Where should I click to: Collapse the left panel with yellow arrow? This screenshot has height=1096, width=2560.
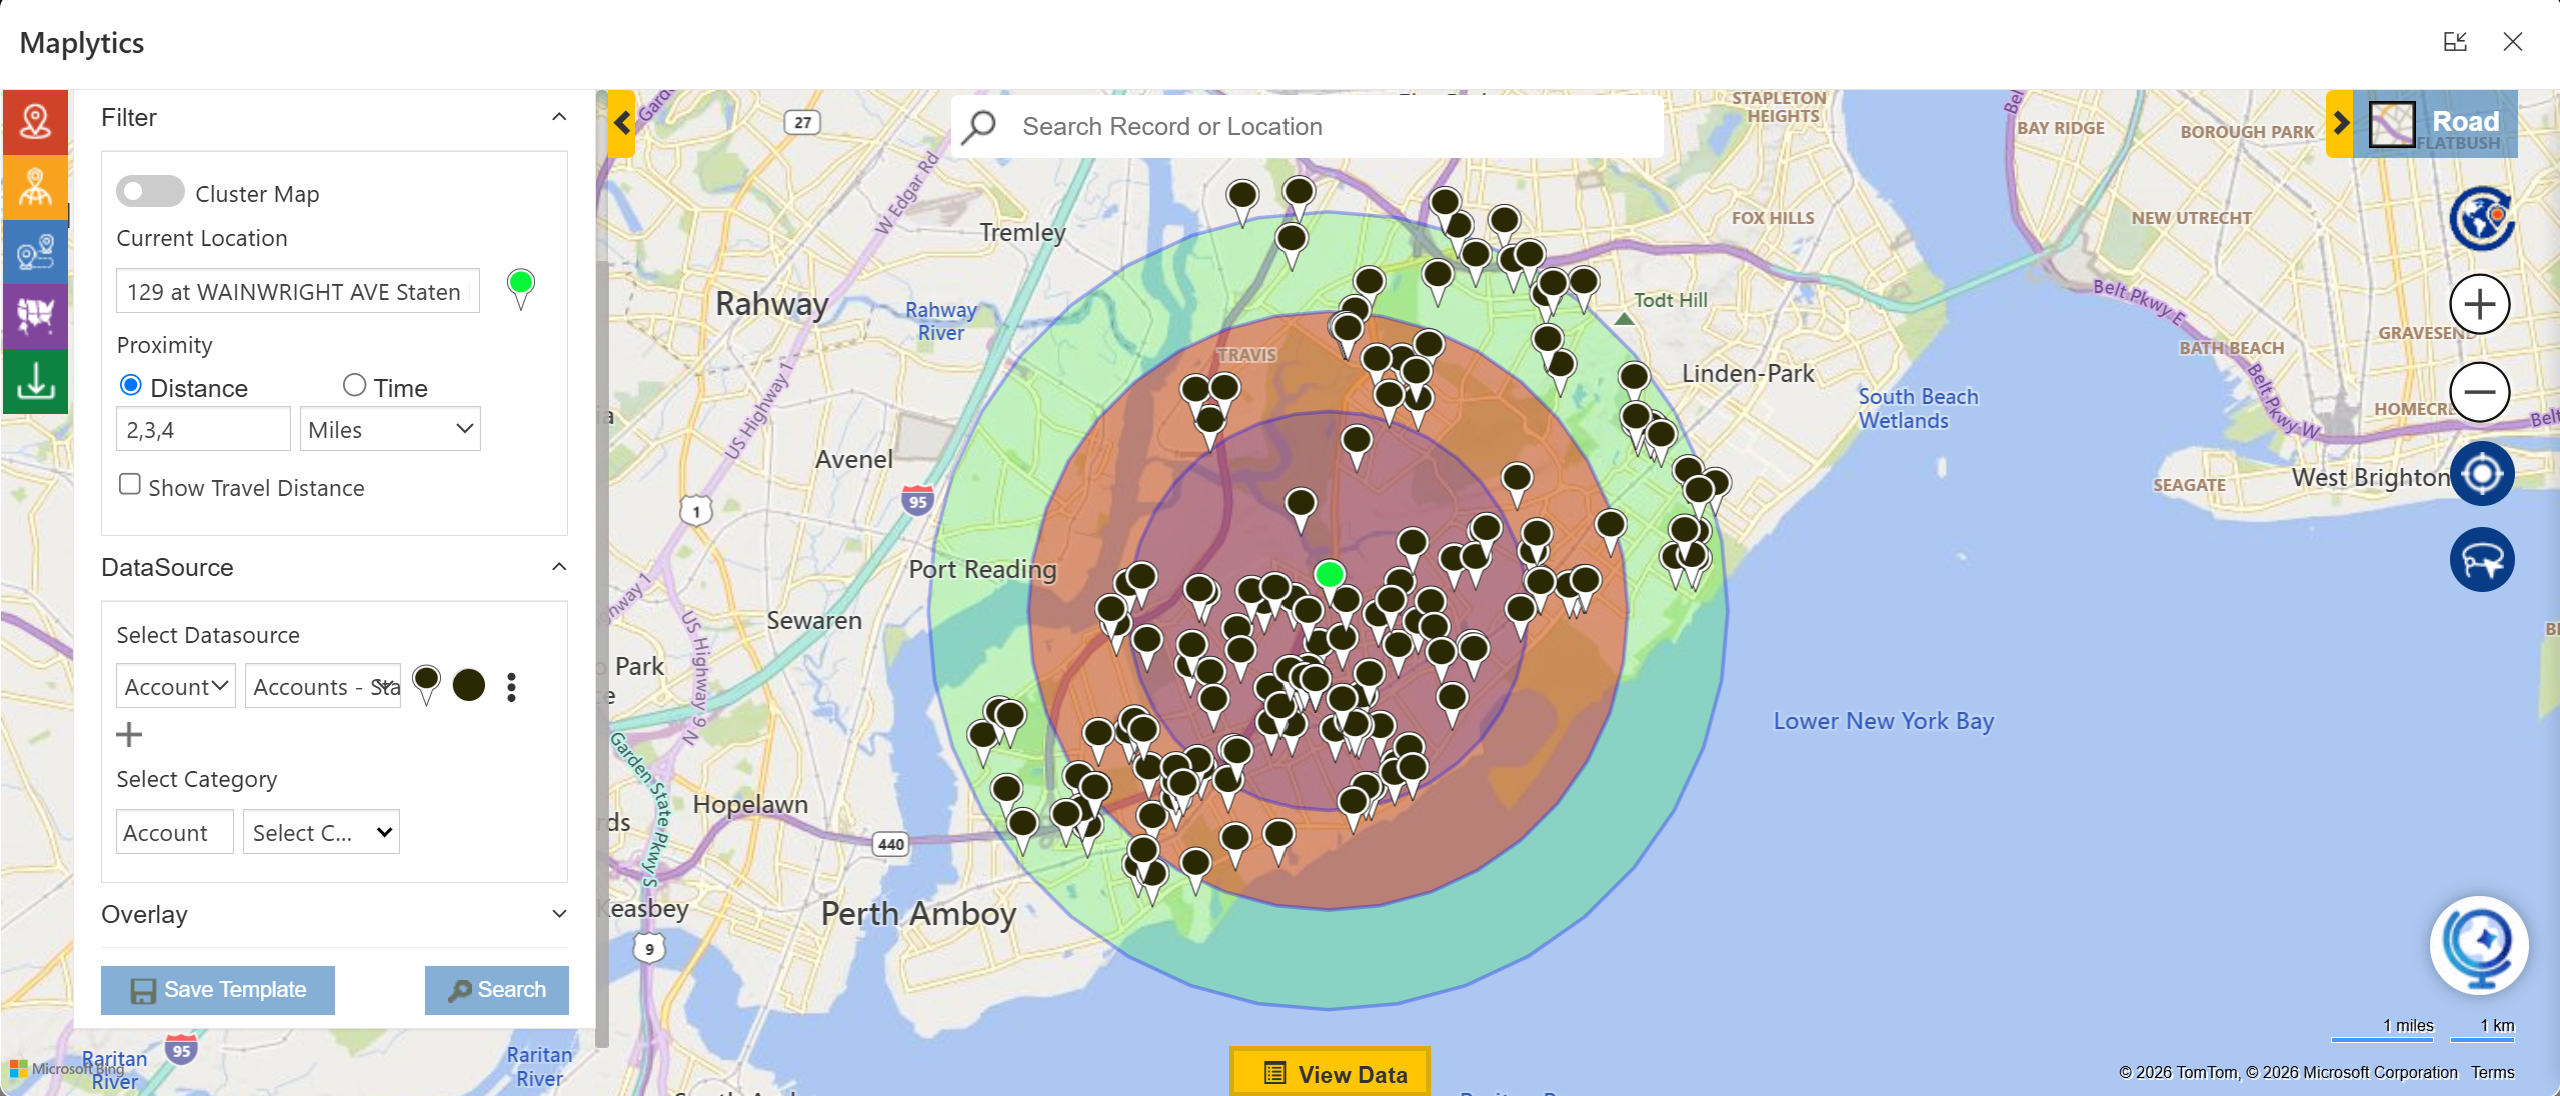[621, 124]
